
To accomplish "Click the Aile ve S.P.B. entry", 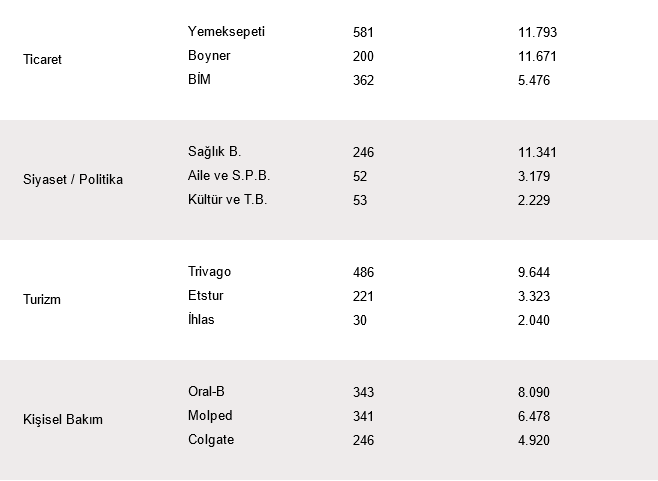I will pos(229,175).
